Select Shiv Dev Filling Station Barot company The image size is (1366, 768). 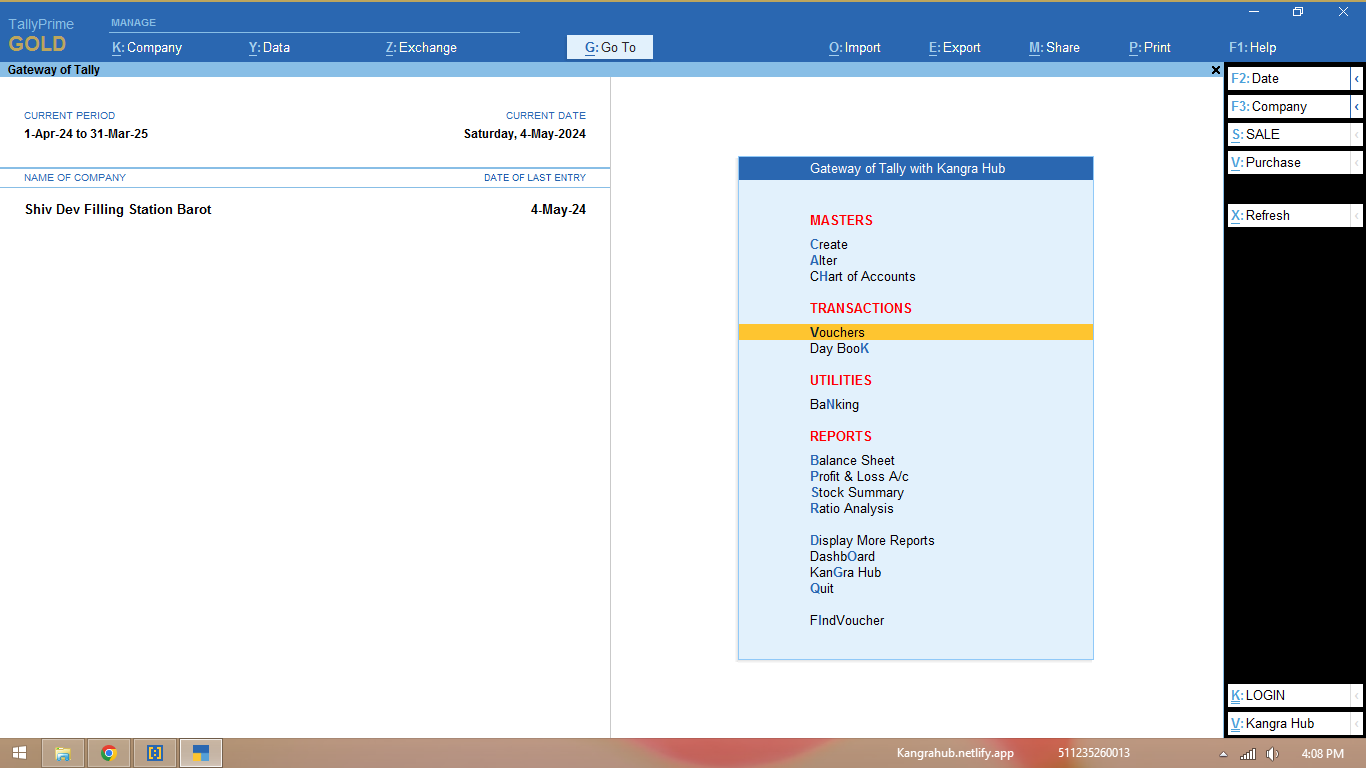click(x=118, y=210)
